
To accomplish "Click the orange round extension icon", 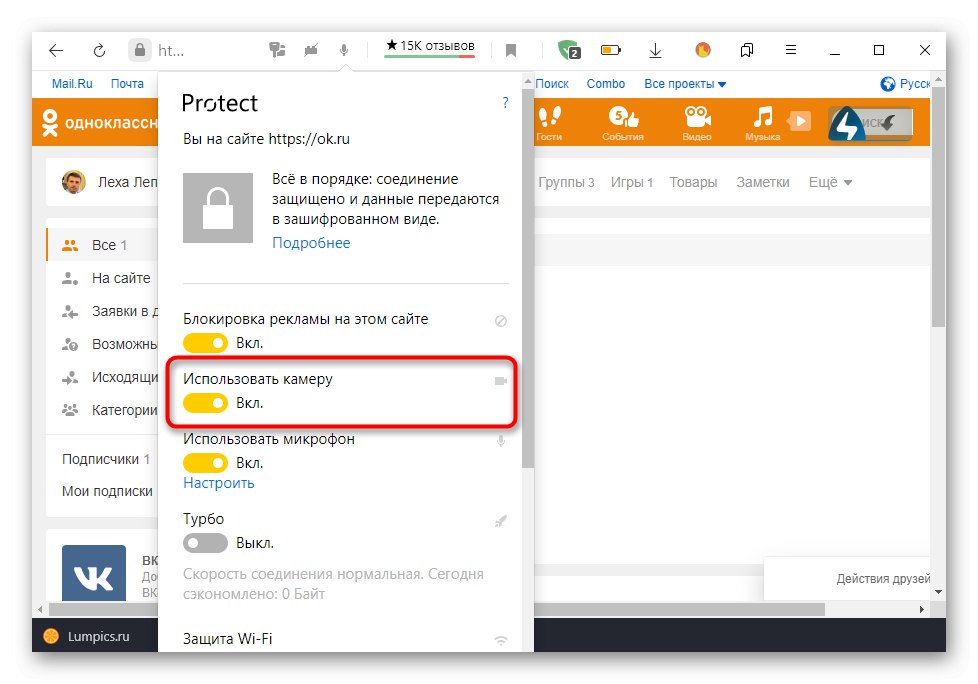I will tap(703, 50).
